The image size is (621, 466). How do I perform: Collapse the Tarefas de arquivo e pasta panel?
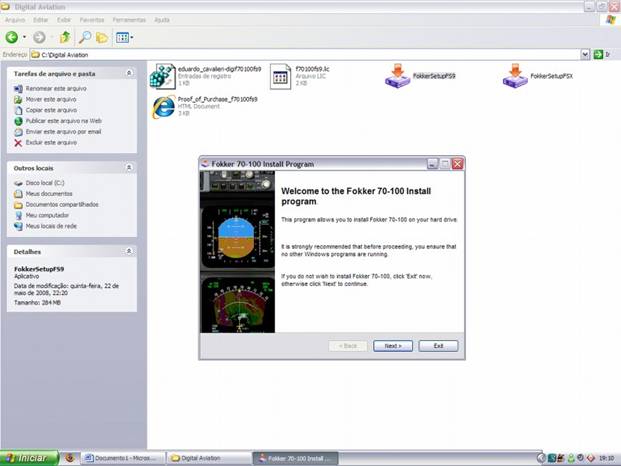pyautogui.click(x=129, y=73)
